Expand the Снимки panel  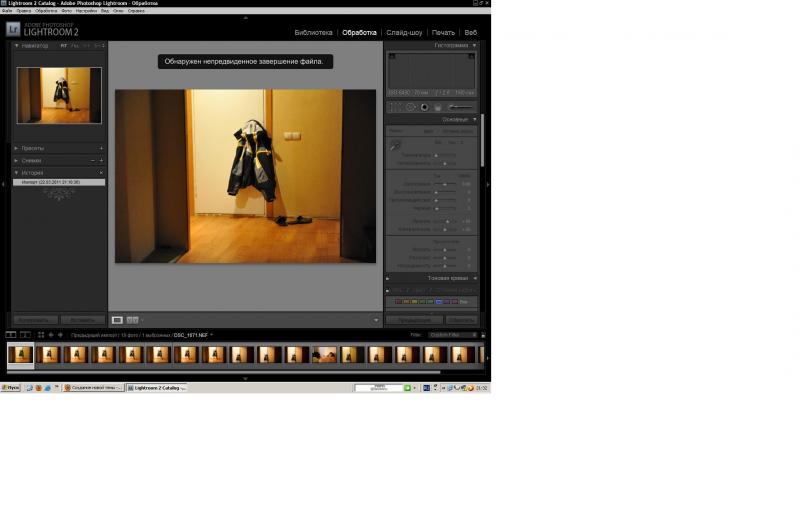click(x=16, y=161)
